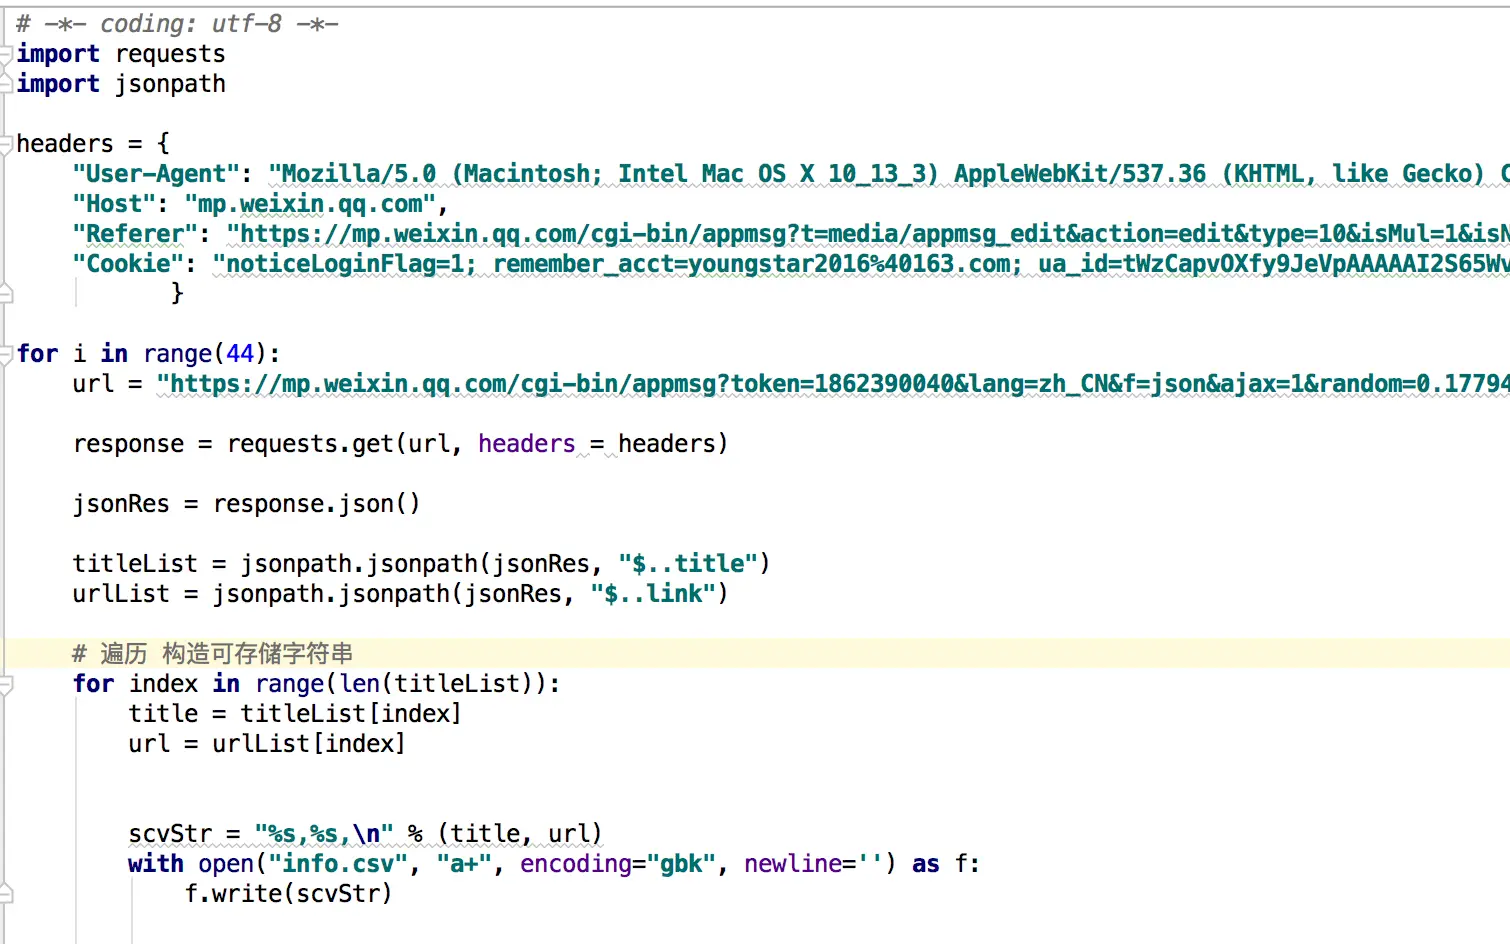Click the "a+" file mode string

(464, 864)
